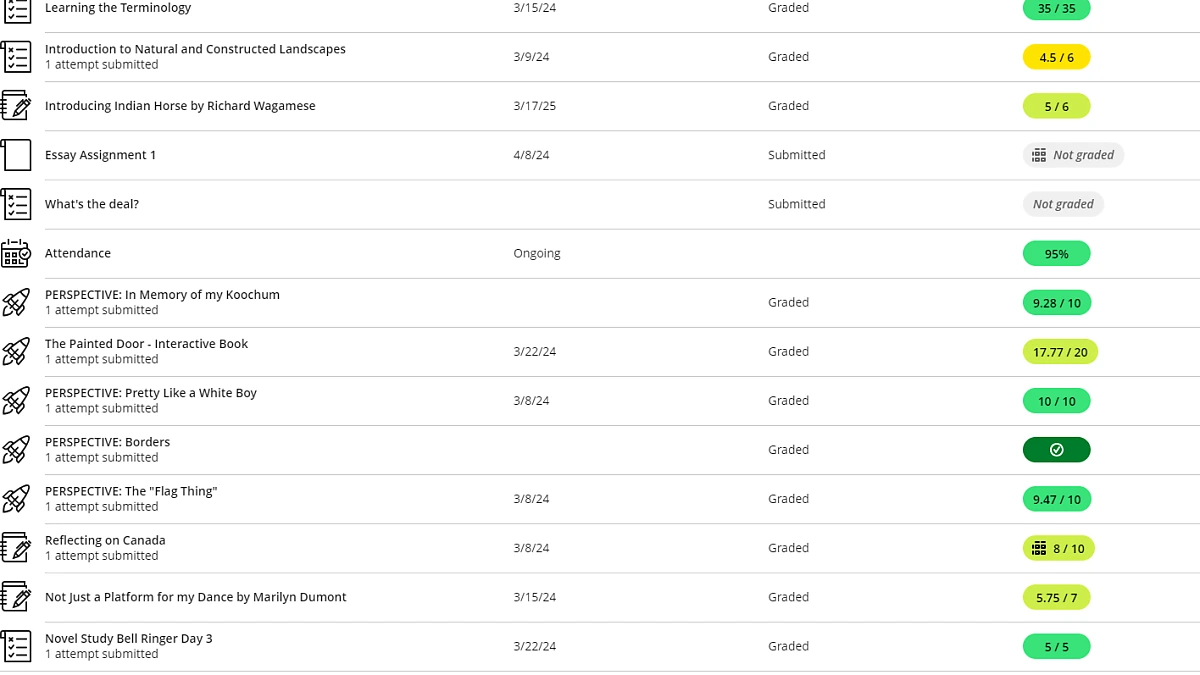
Task: Click the 95% Attendance grade badge
Action: coord(1056,254)
